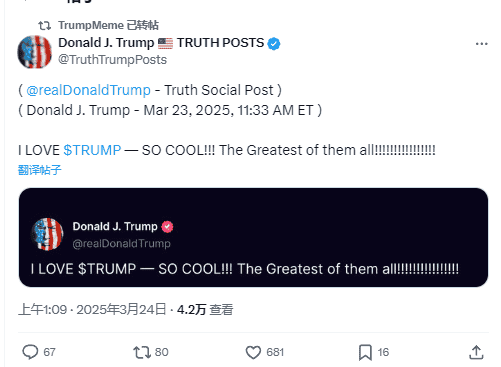
Task: Open share menu via upload arrow icon
Action: pos(476,352)
